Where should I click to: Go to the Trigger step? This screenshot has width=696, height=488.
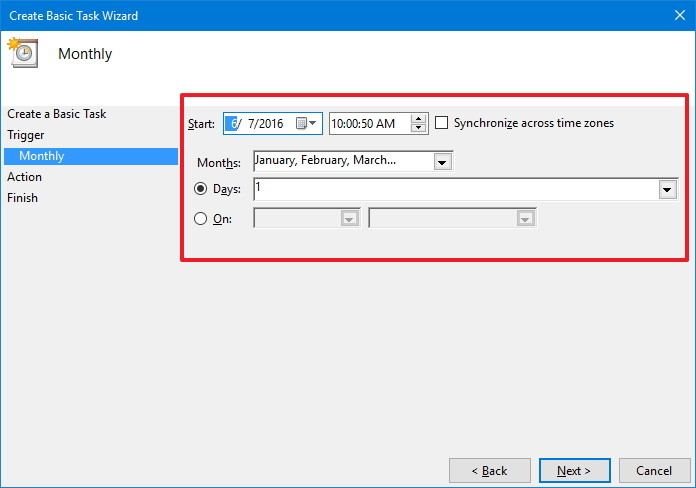pos(26,135)
